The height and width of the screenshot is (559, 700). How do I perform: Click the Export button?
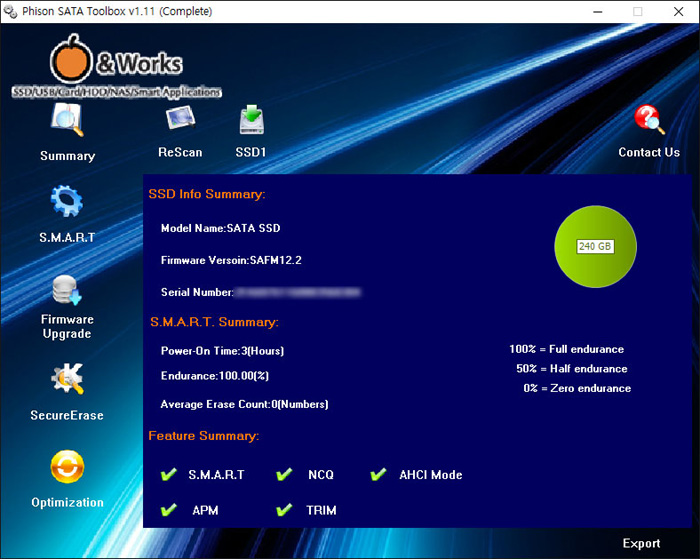tap(642, 543)
